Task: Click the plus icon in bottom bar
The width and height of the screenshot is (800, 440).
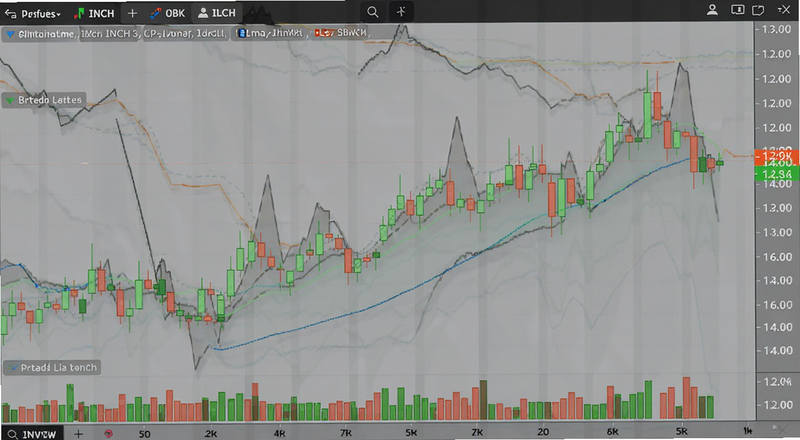Action: (78, 434)
